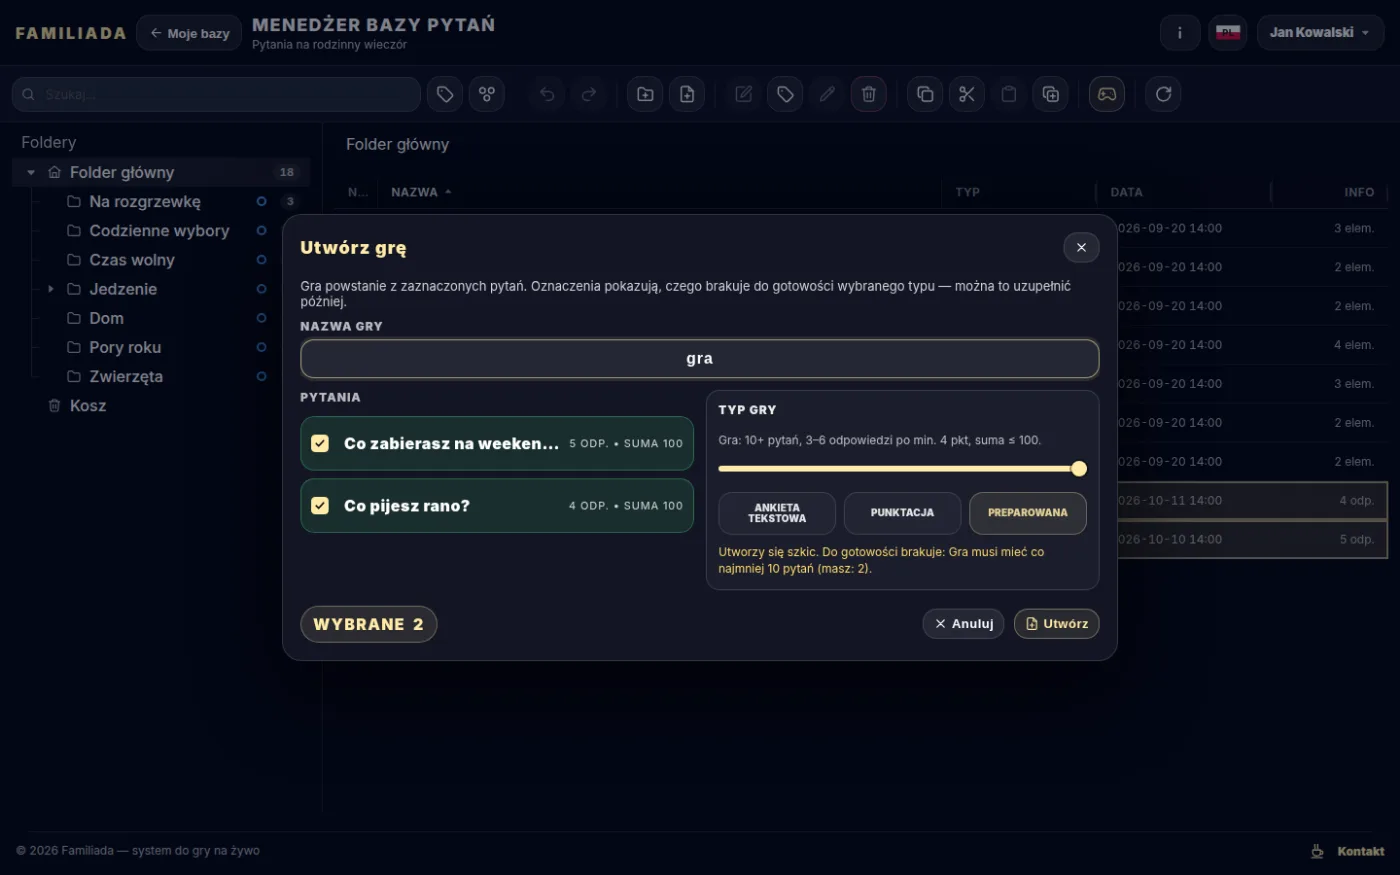This screenshot has height=875, width=1400.
Task: Click the clipboard paste icon
Action: pos(1009,94)
